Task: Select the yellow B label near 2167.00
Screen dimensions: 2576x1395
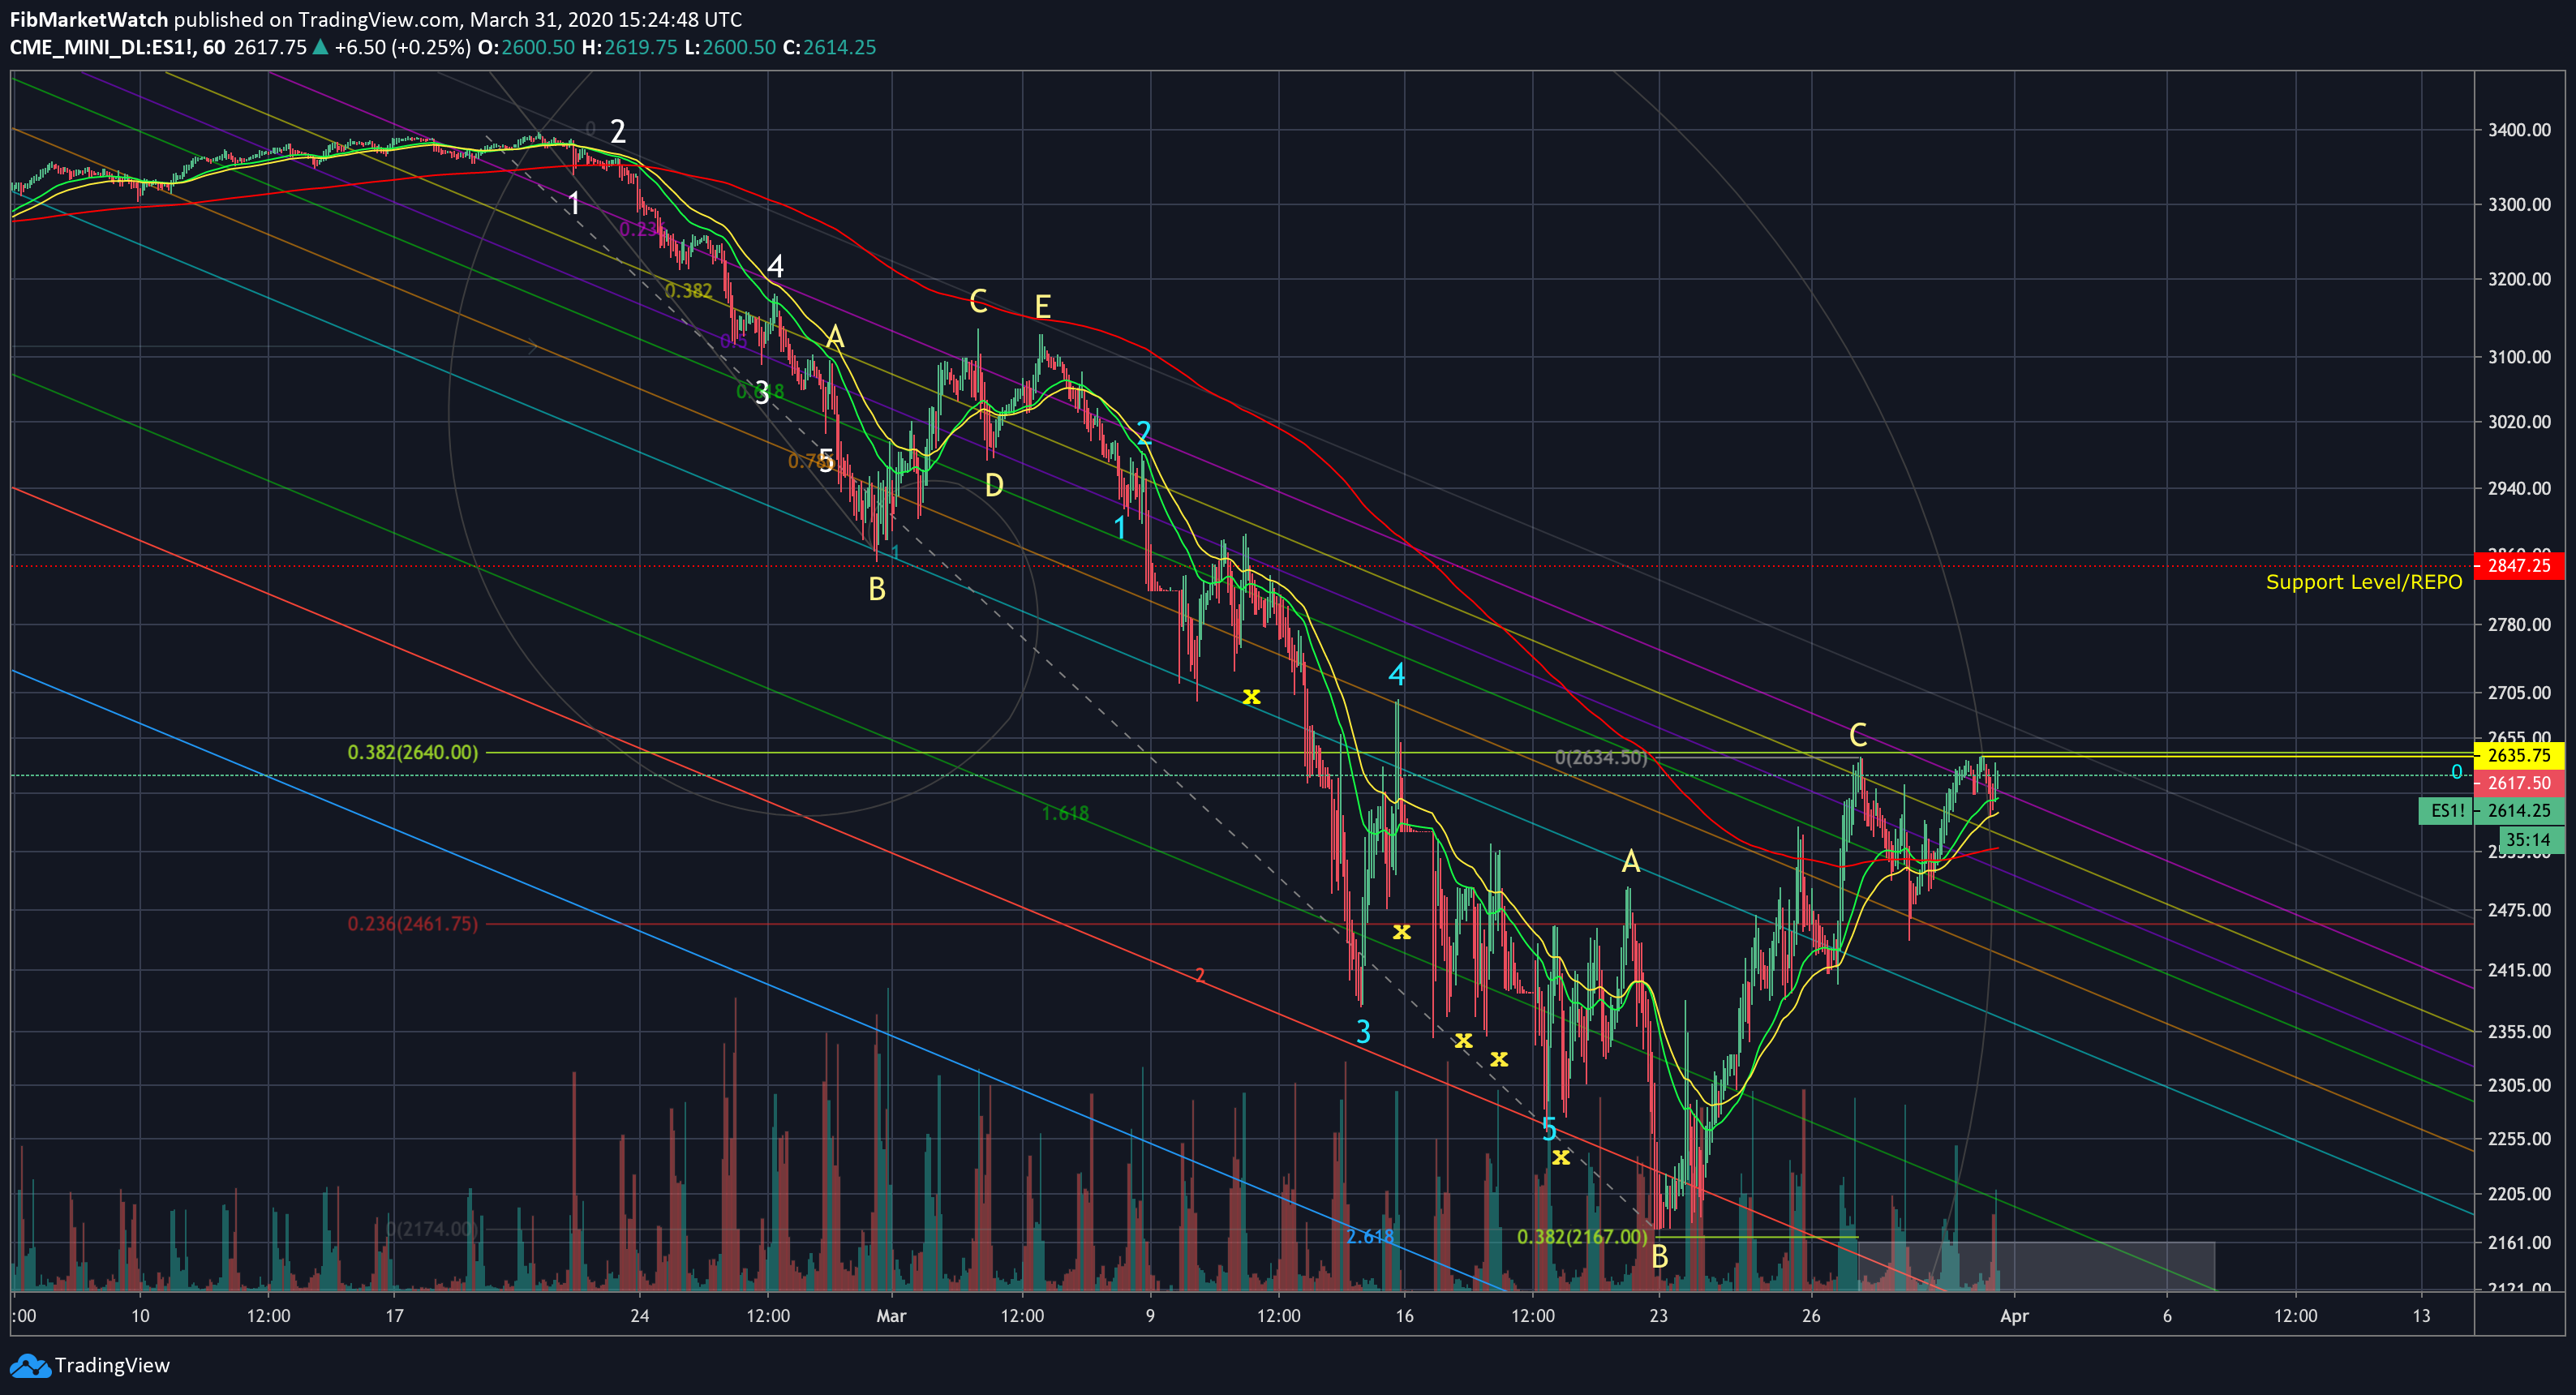Action: (x=1660, y=1257)
